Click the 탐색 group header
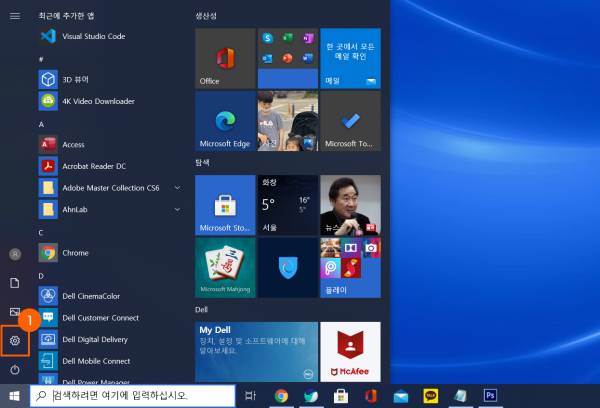Viewport: 600px width, 408px height. tap(202, 163)
